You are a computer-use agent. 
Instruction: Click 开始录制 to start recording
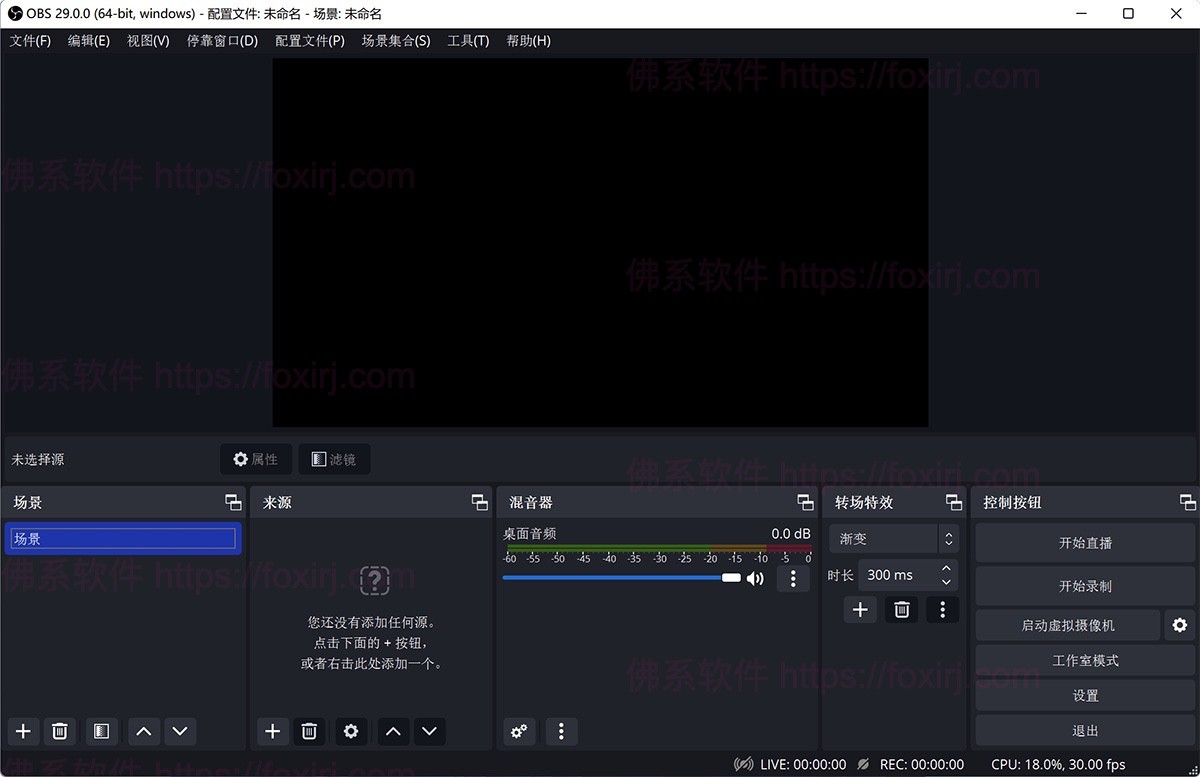point(1085,586)
